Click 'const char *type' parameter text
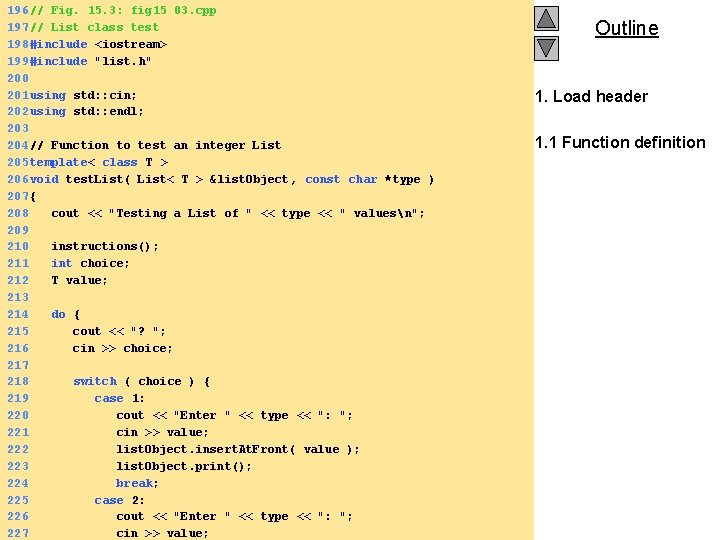The height and width of the screenshot is (540, 720). (x=363, y=179)
